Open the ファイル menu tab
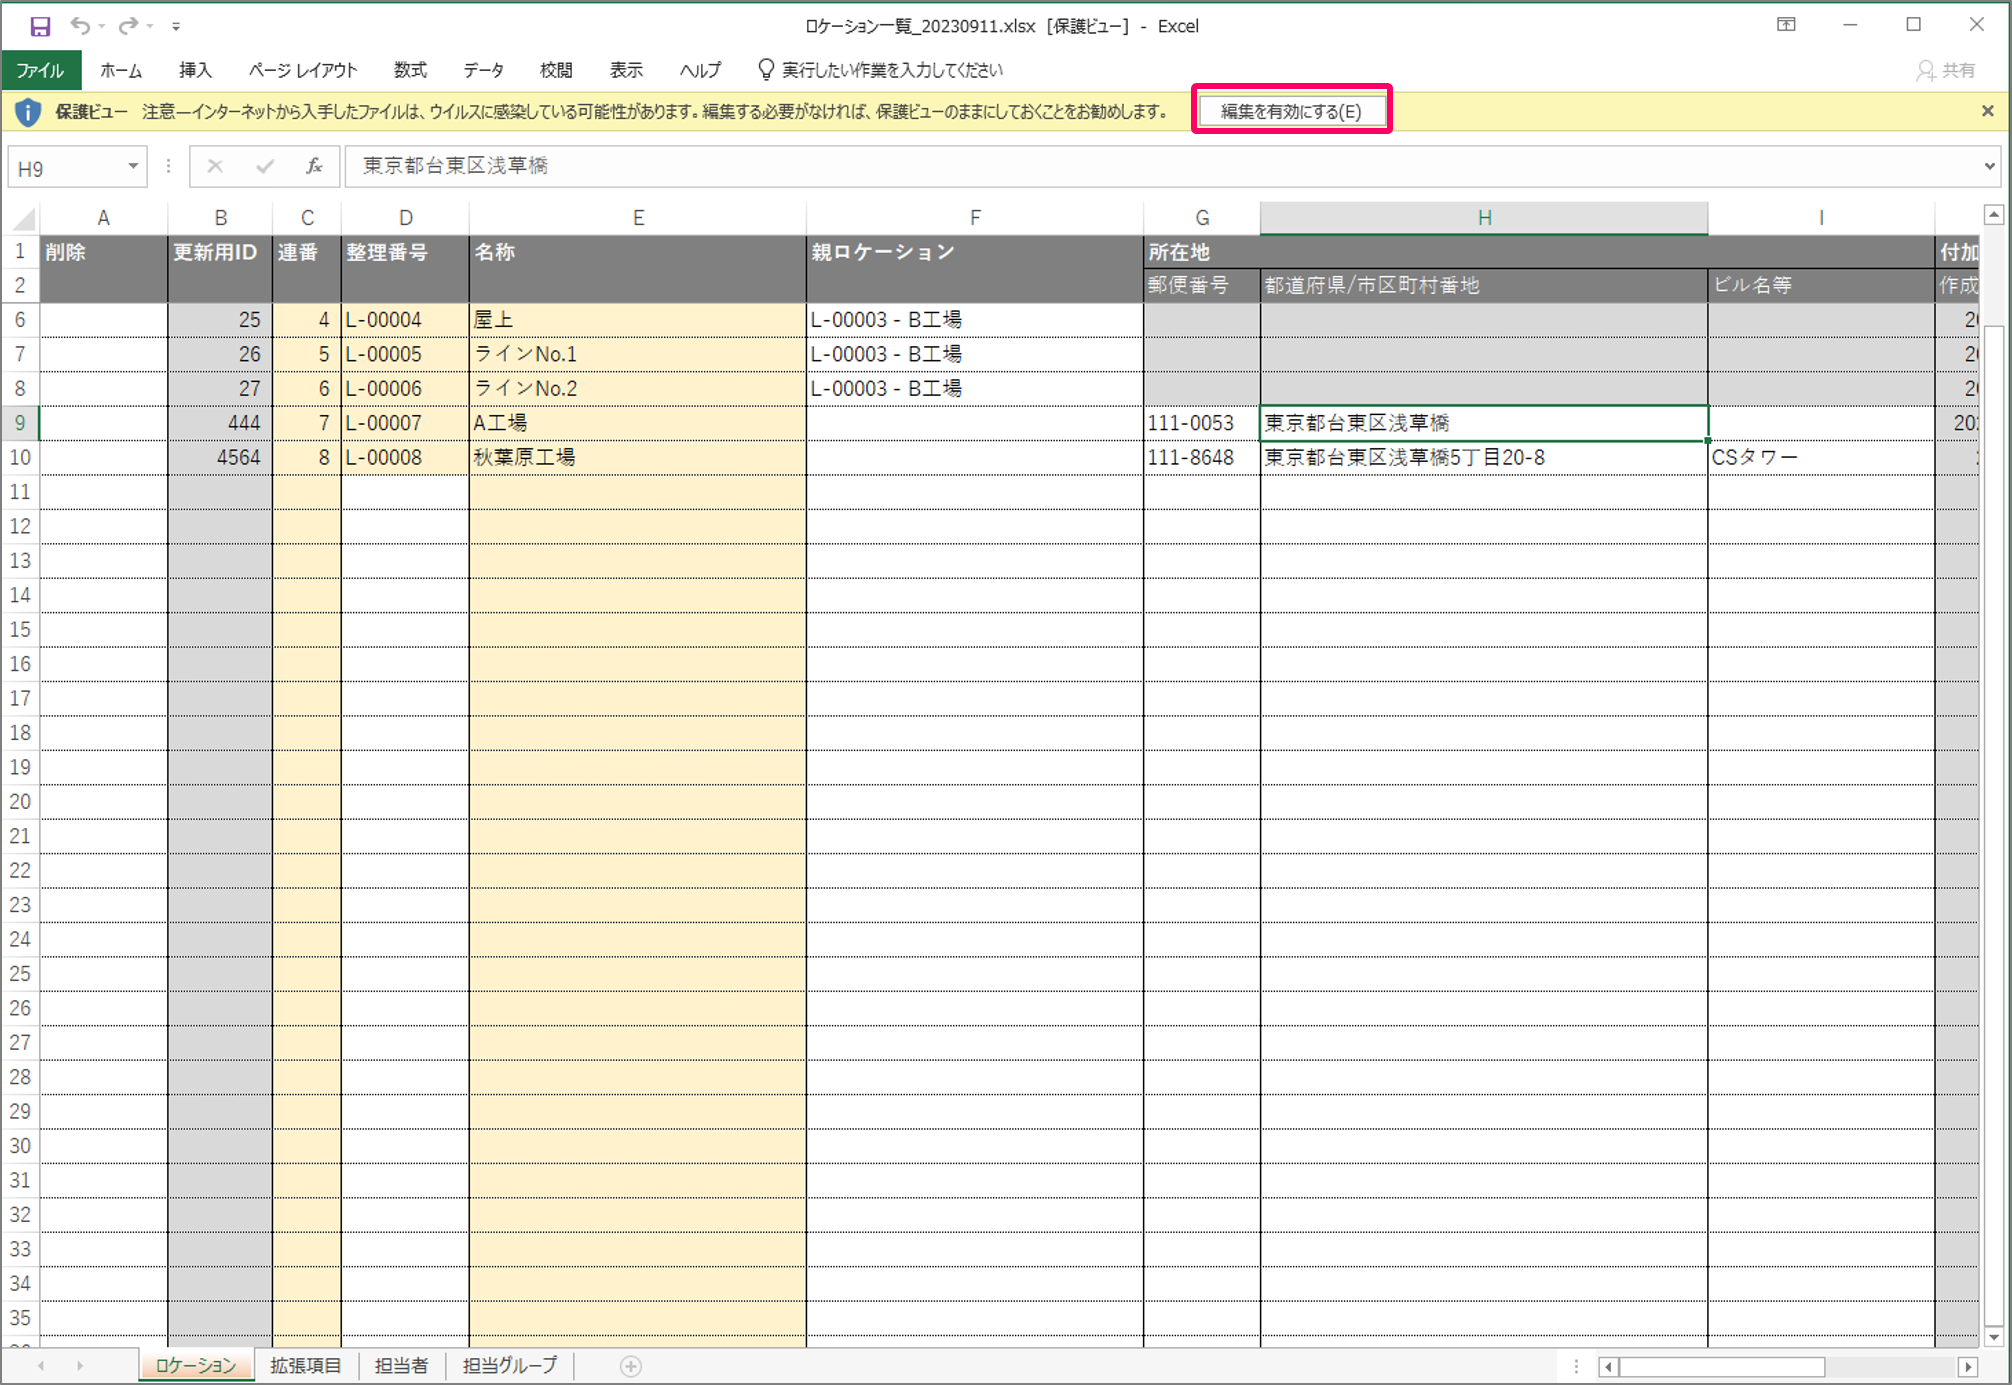Image resolution: width=2012 pixels, height=1385 pixels. [40, 70]
